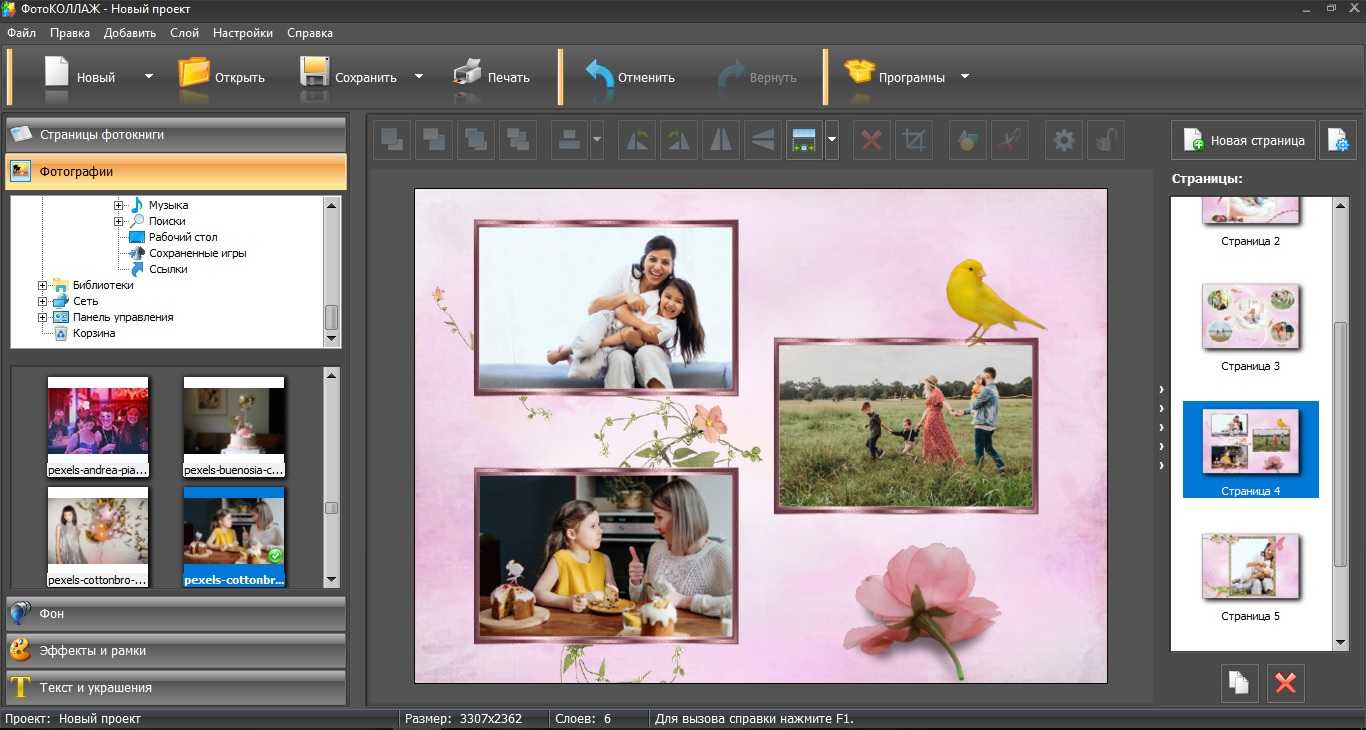
Task: Click the red X delete layer icon
Action: (872, 141)
